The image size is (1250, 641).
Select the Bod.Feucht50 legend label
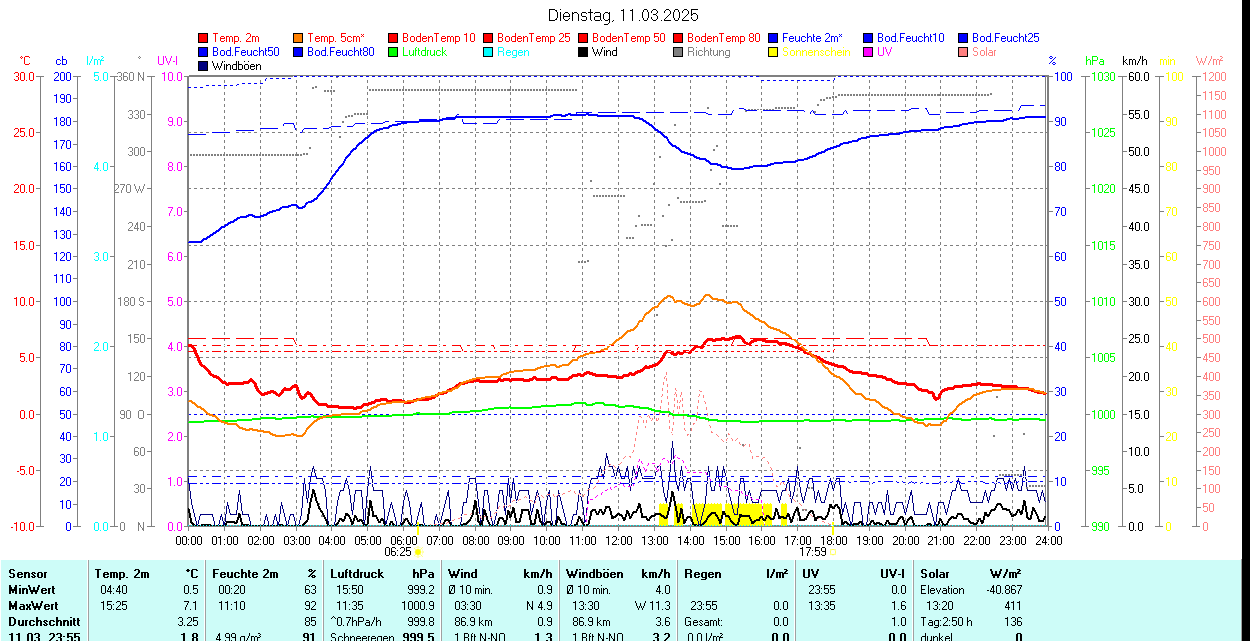click(x=246, y=52)
